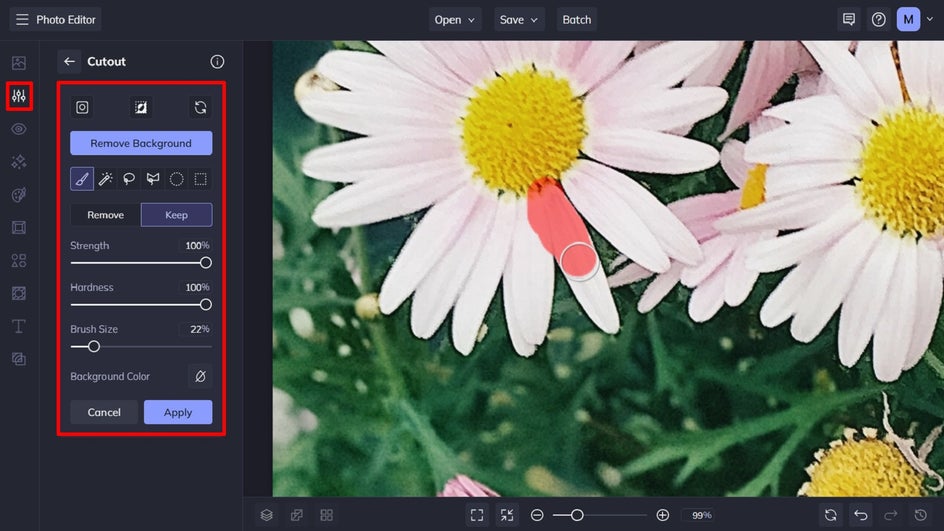Switch brush mode to Remove
Image resolution: width=944 pixels, height=531 pixels.
tap(105, 215)
